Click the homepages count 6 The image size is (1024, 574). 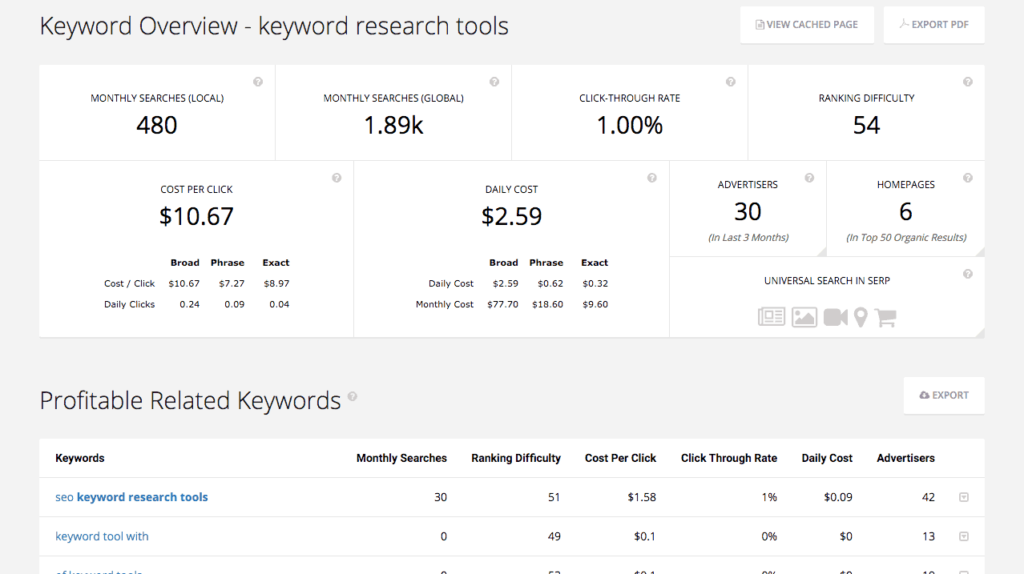[905, 212]
